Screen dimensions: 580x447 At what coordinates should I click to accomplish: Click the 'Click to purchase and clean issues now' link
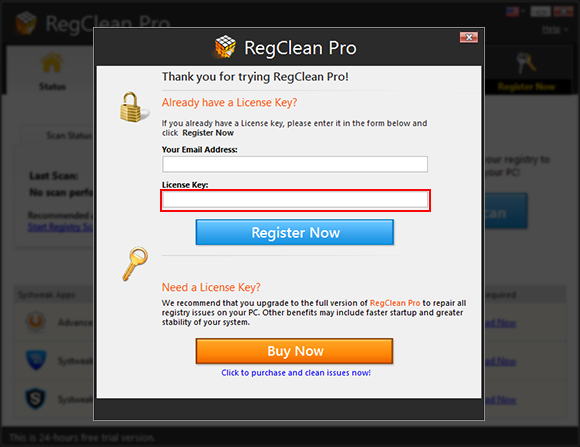(296, 373)
